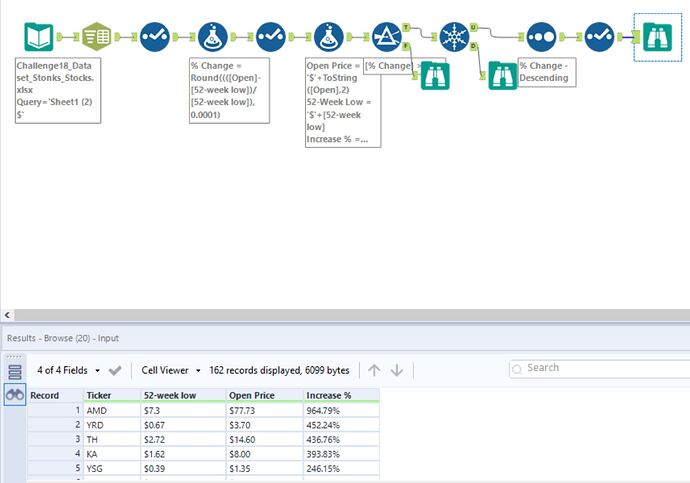Open the Browse tool below the Filter tool
This screenshot has width=690, height=483.
click(x=435, y=75)
